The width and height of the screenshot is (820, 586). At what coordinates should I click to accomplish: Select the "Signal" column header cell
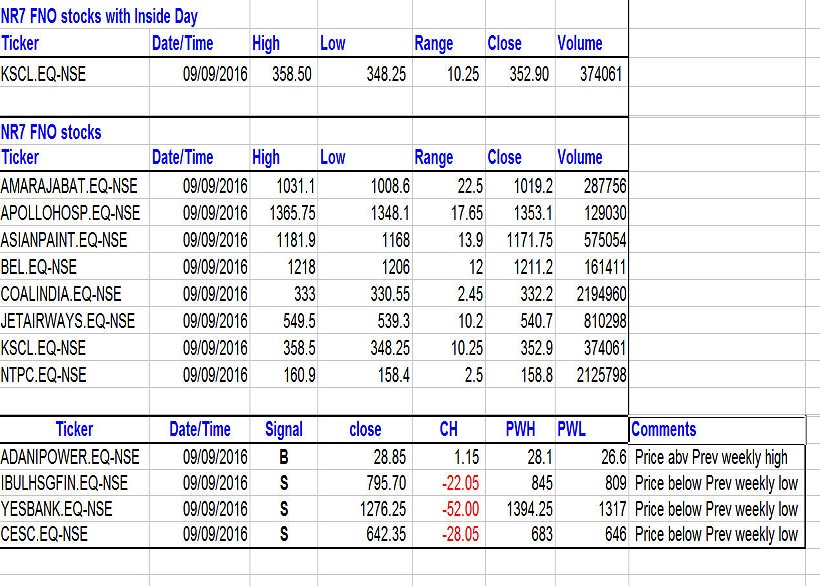coord(284,429)
